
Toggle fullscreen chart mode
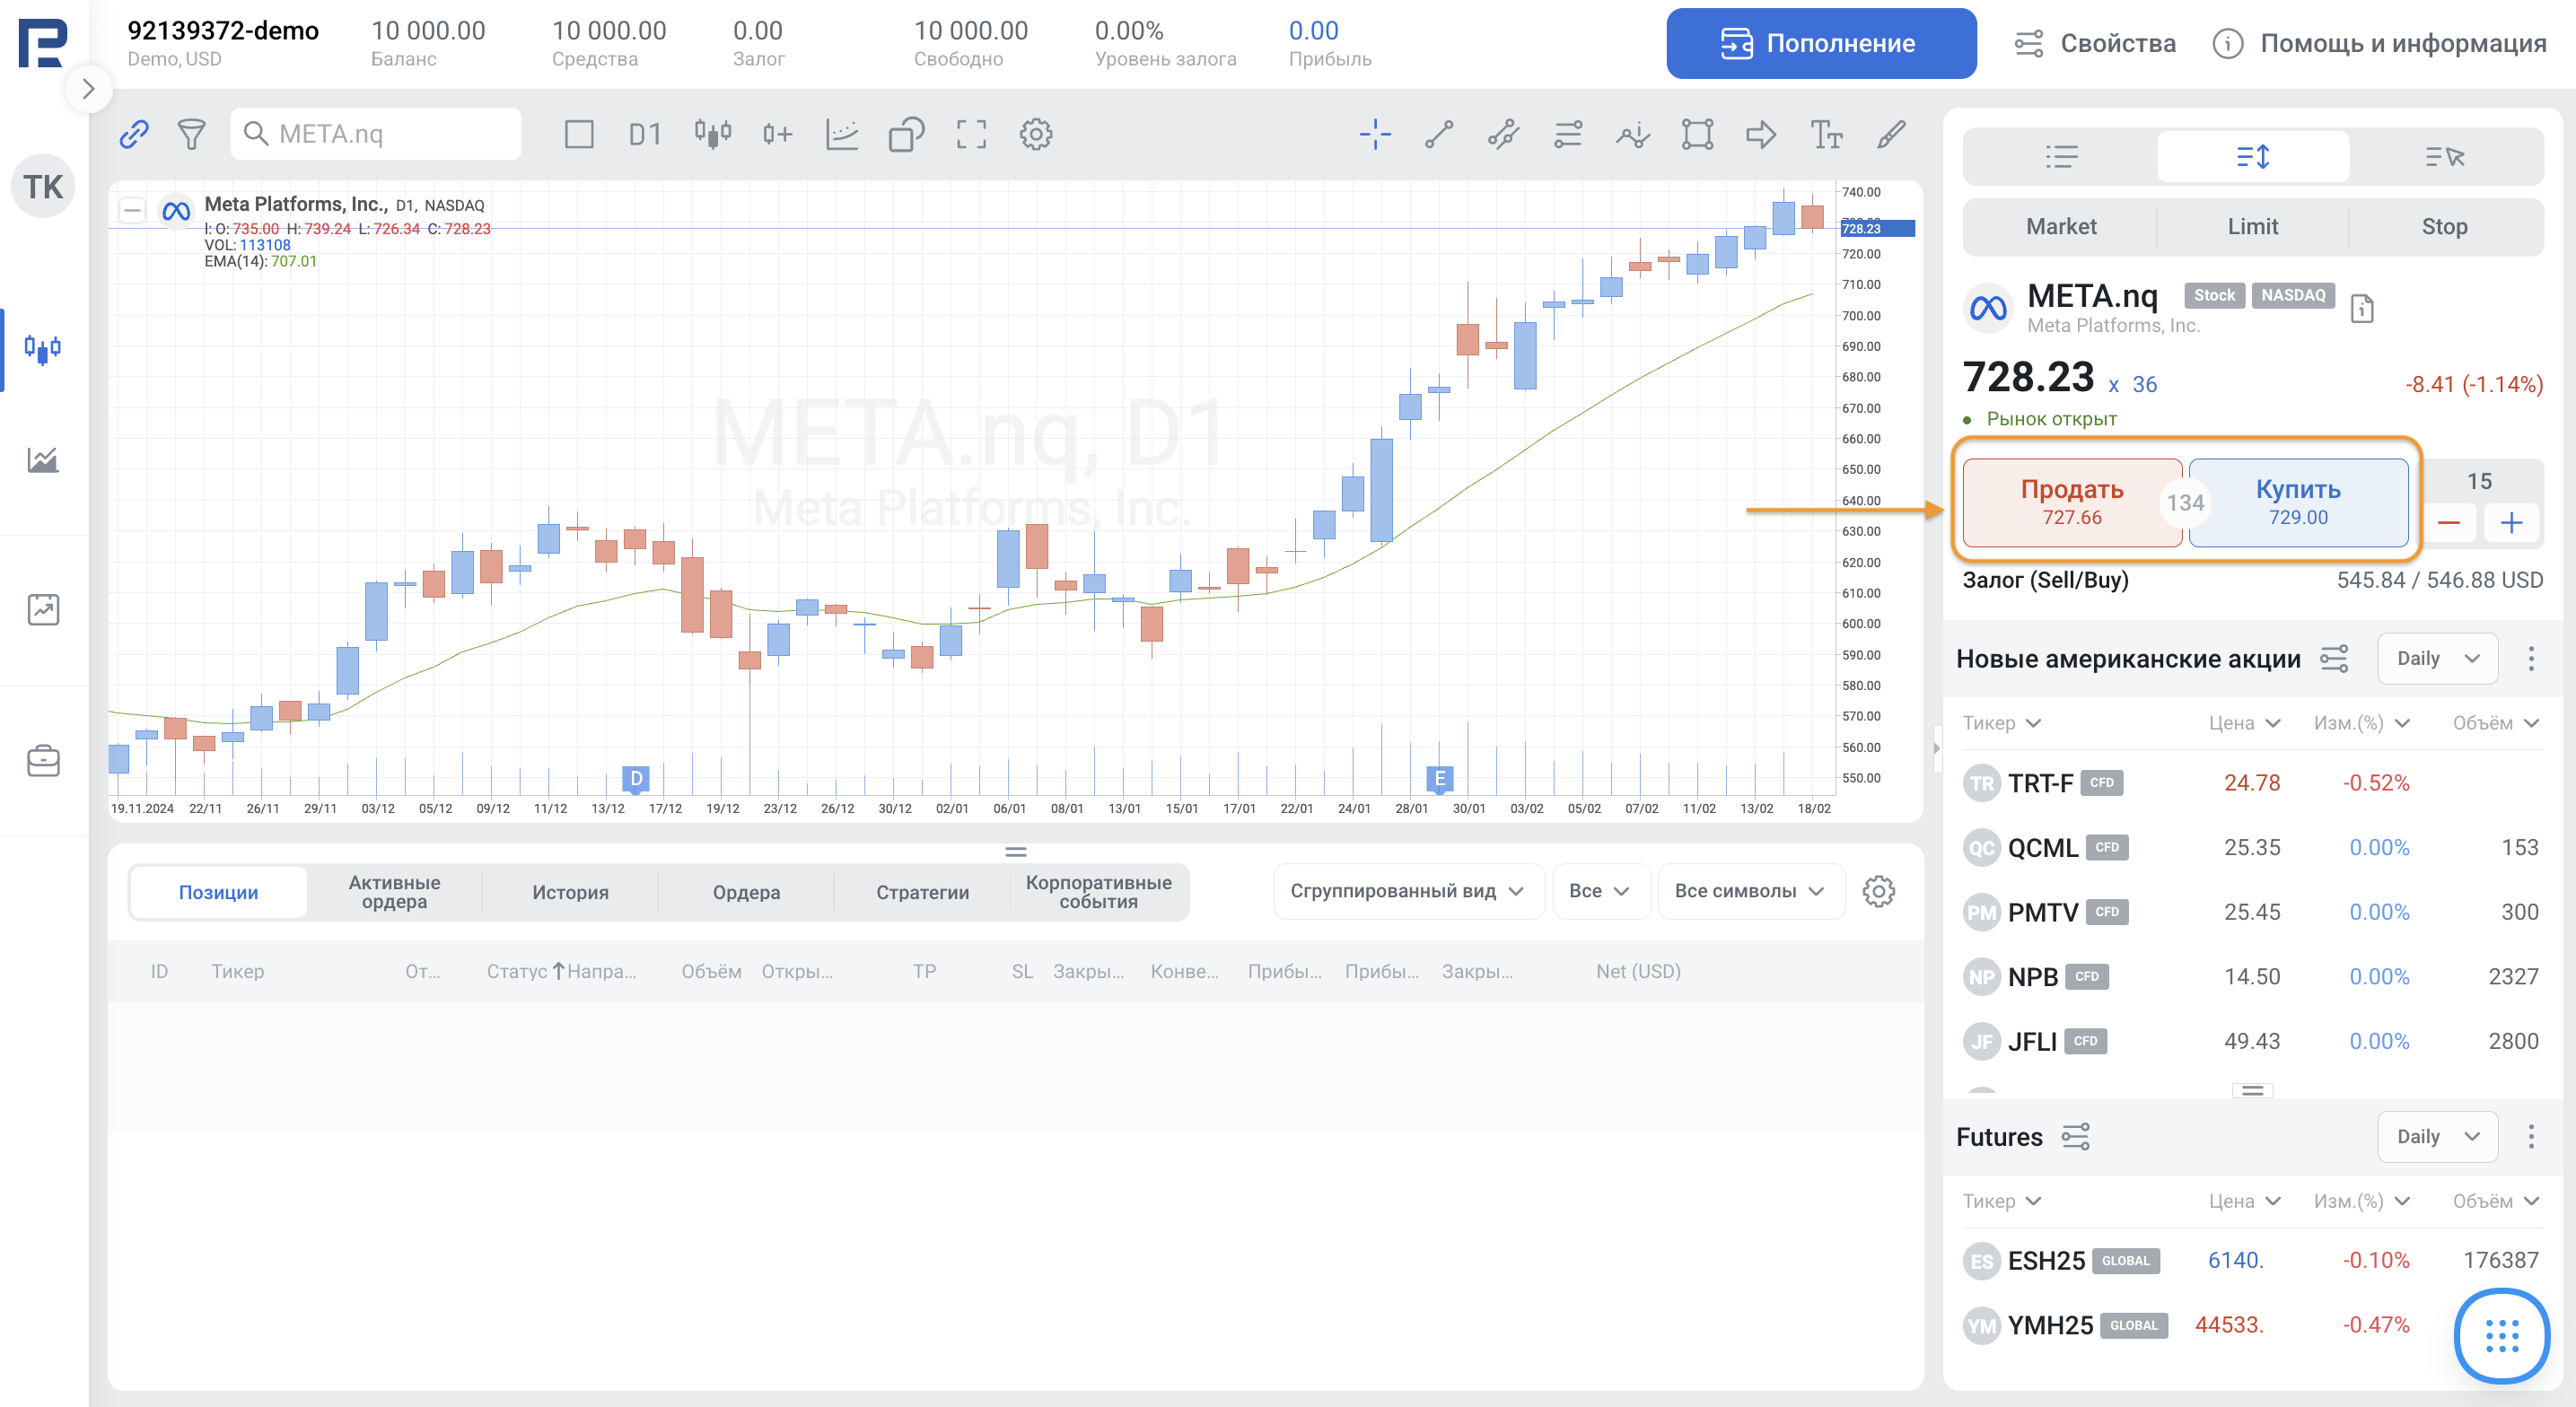(970, 134)
